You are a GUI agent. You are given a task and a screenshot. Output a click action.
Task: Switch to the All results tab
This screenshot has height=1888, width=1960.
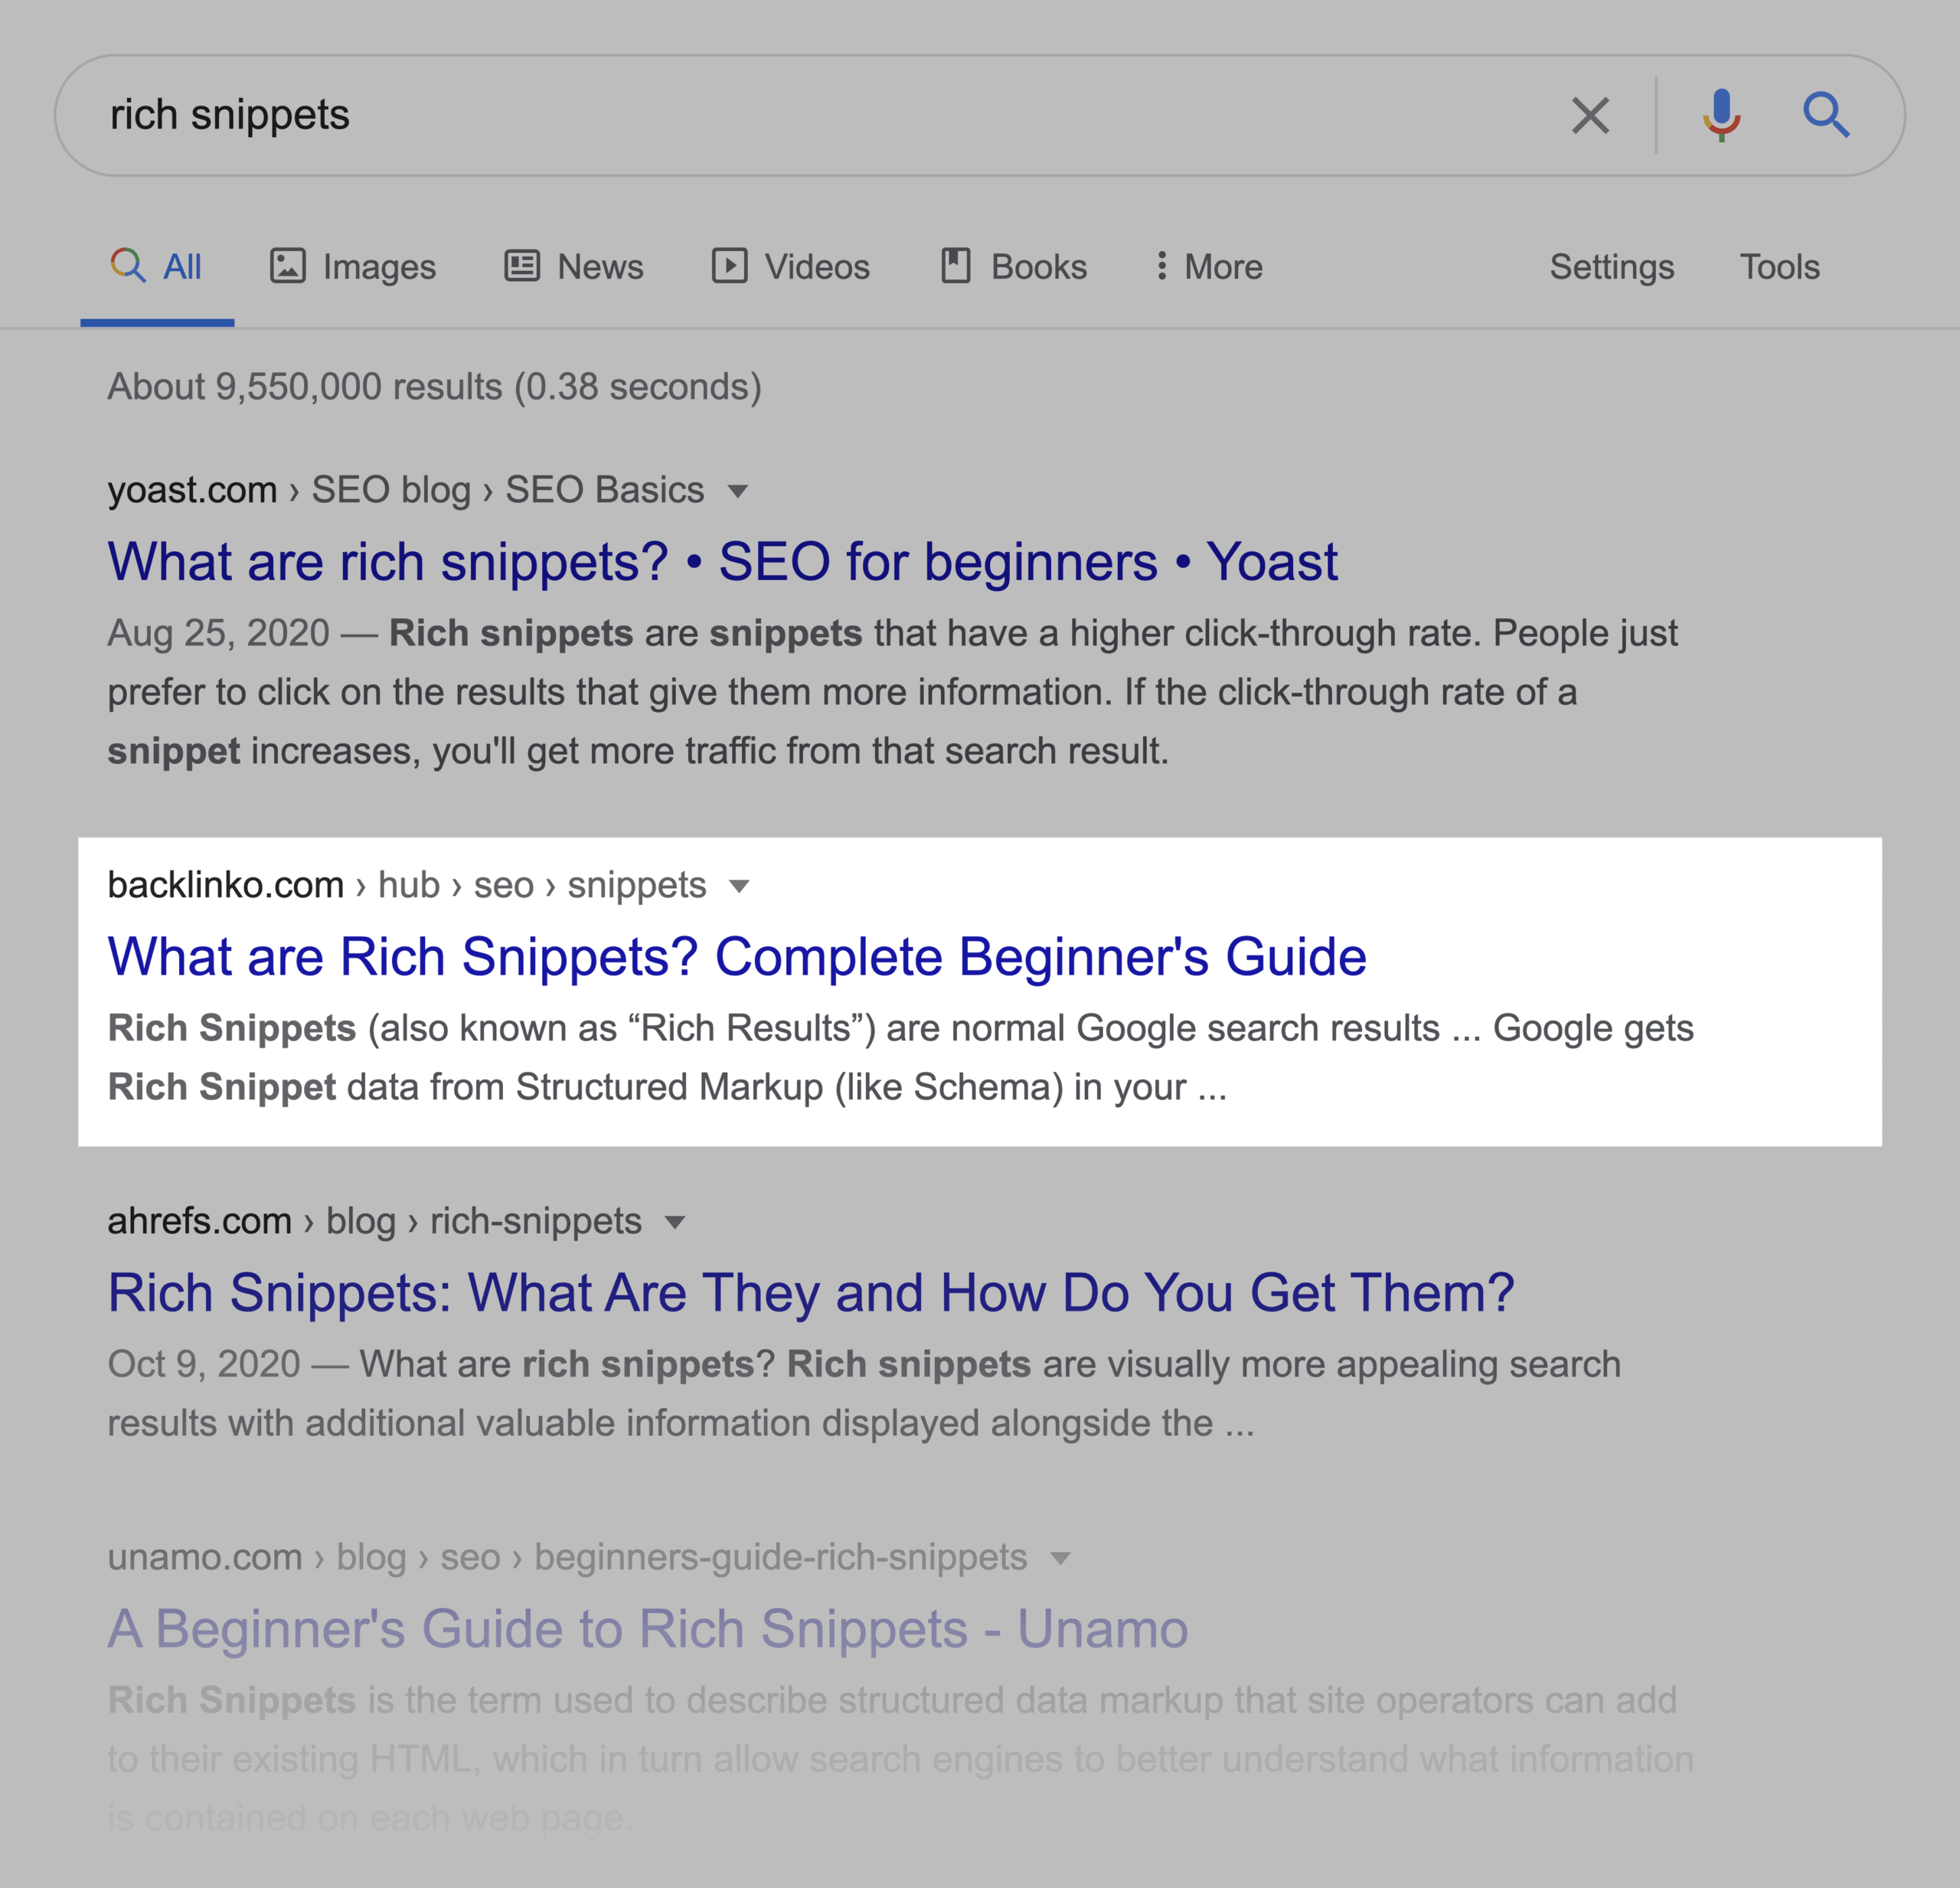tap(157, 267)
